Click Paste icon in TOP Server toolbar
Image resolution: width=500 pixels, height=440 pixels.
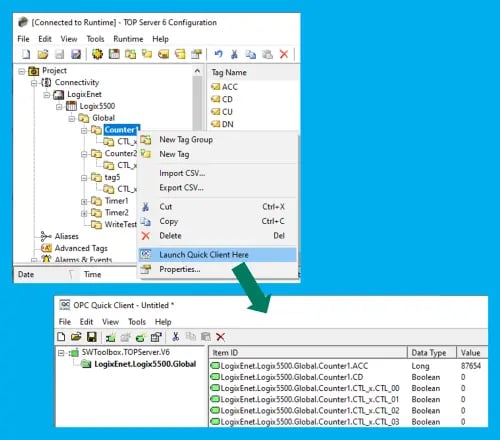[267, 54]
